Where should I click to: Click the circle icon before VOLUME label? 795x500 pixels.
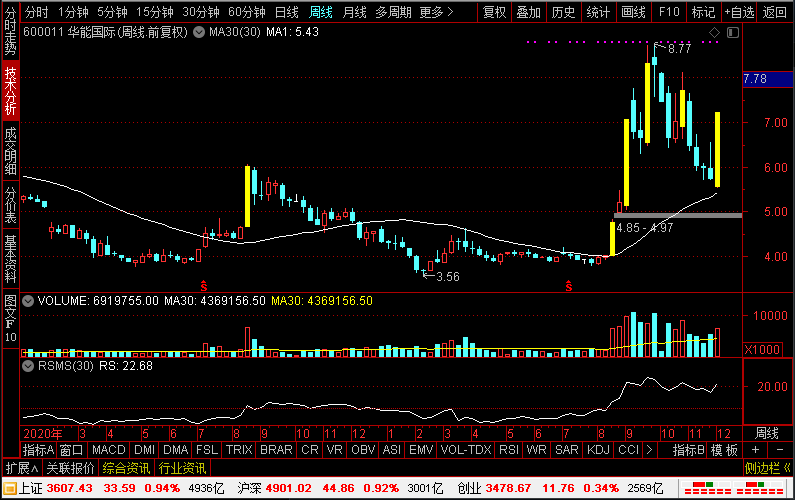click(x=28, y=300)
